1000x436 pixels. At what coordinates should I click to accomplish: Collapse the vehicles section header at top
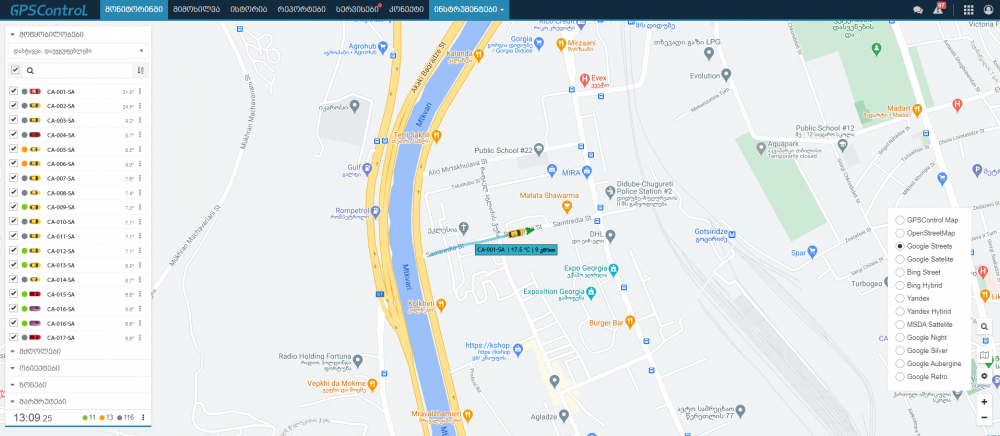(x=78, y=34)
